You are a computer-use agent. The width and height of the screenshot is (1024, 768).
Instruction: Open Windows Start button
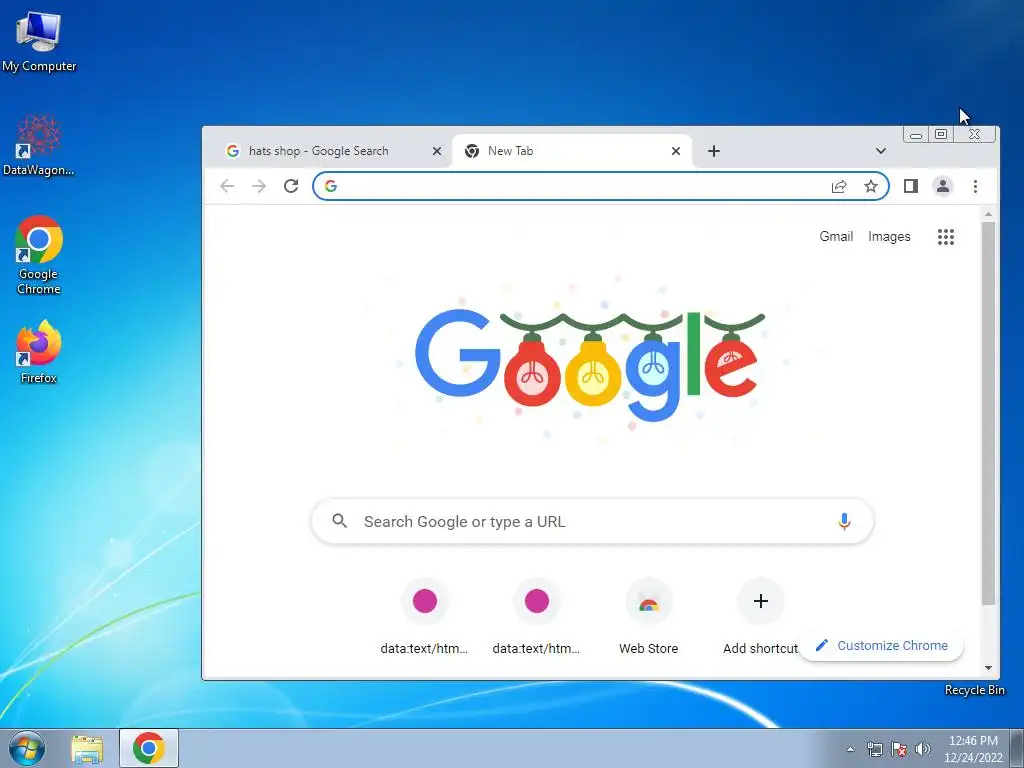[27, 748]
